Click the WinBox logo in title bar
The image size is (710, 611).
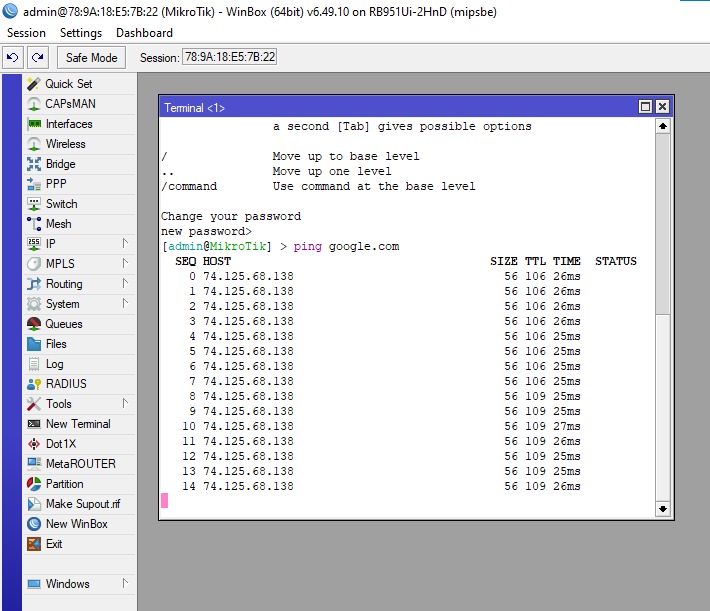(10, 11)
